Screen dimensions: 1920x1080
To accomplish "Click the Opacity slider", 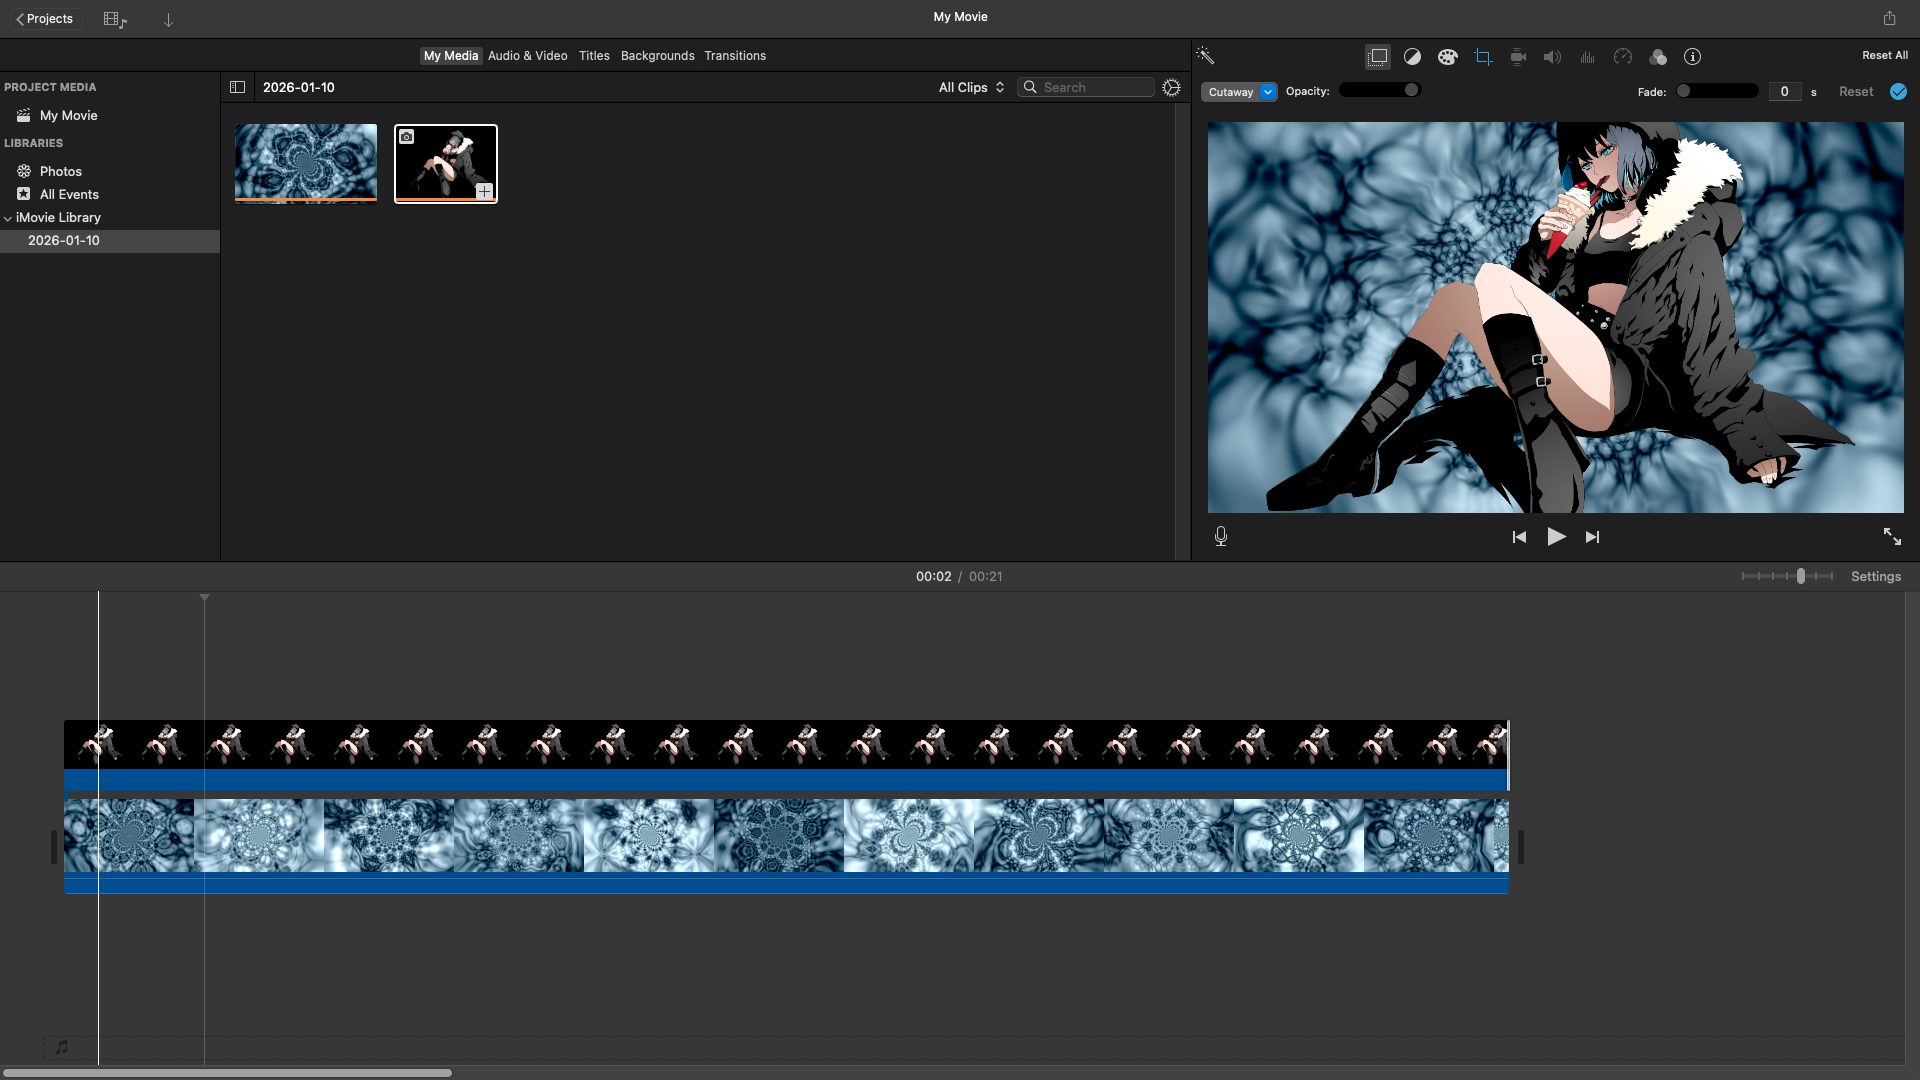I will click(x=1380, y=90).
